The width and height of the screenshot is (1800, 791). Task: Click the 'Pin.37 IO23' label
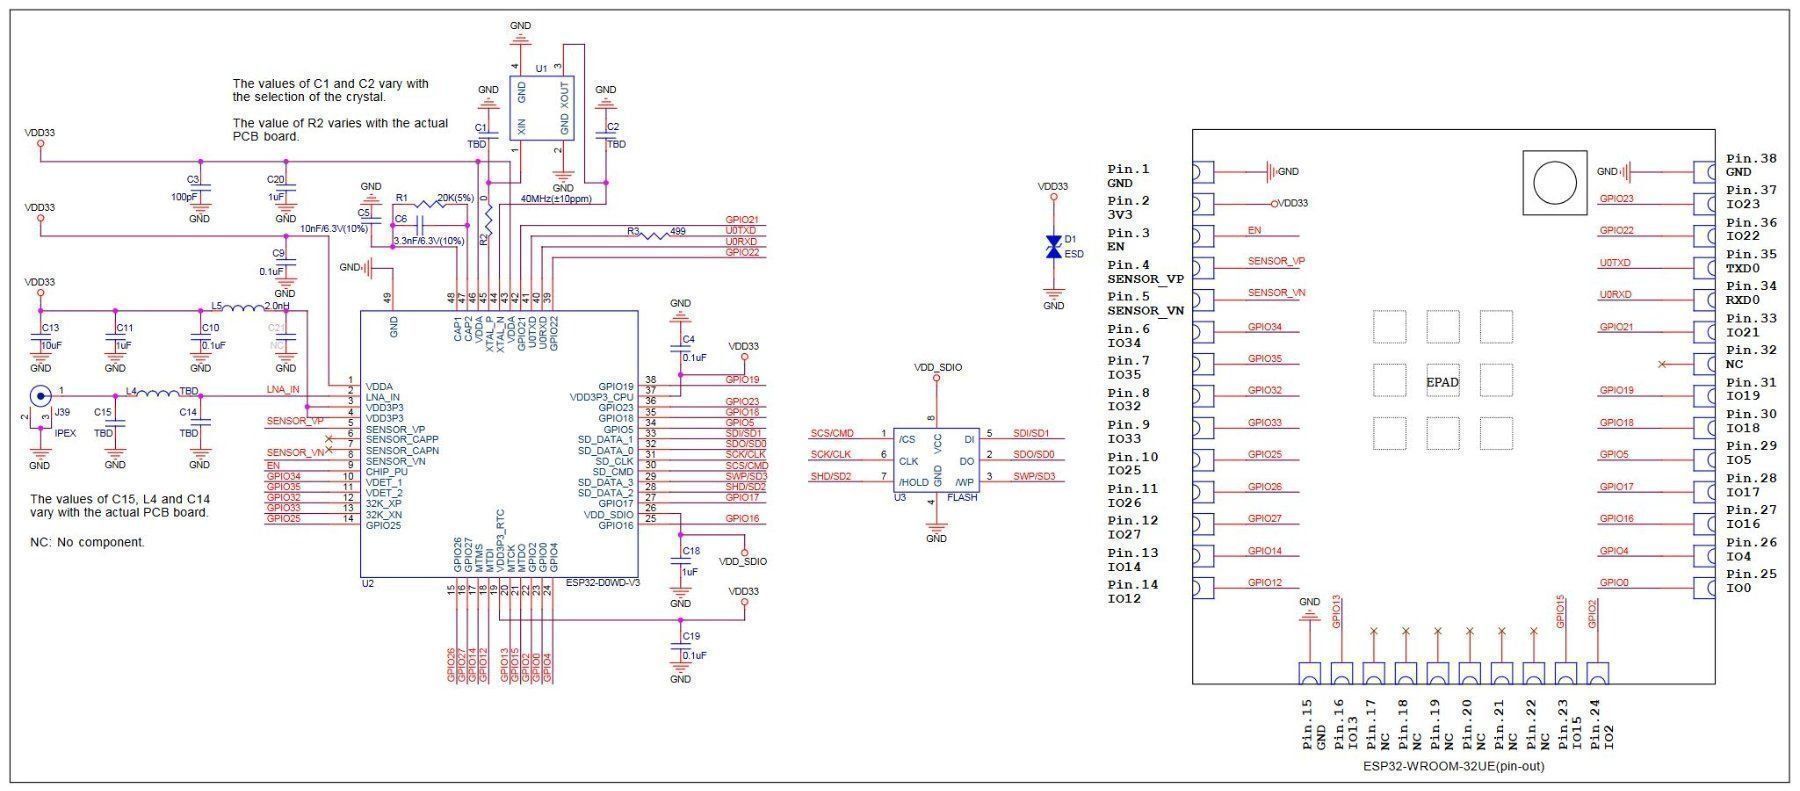coord(1752,197)
